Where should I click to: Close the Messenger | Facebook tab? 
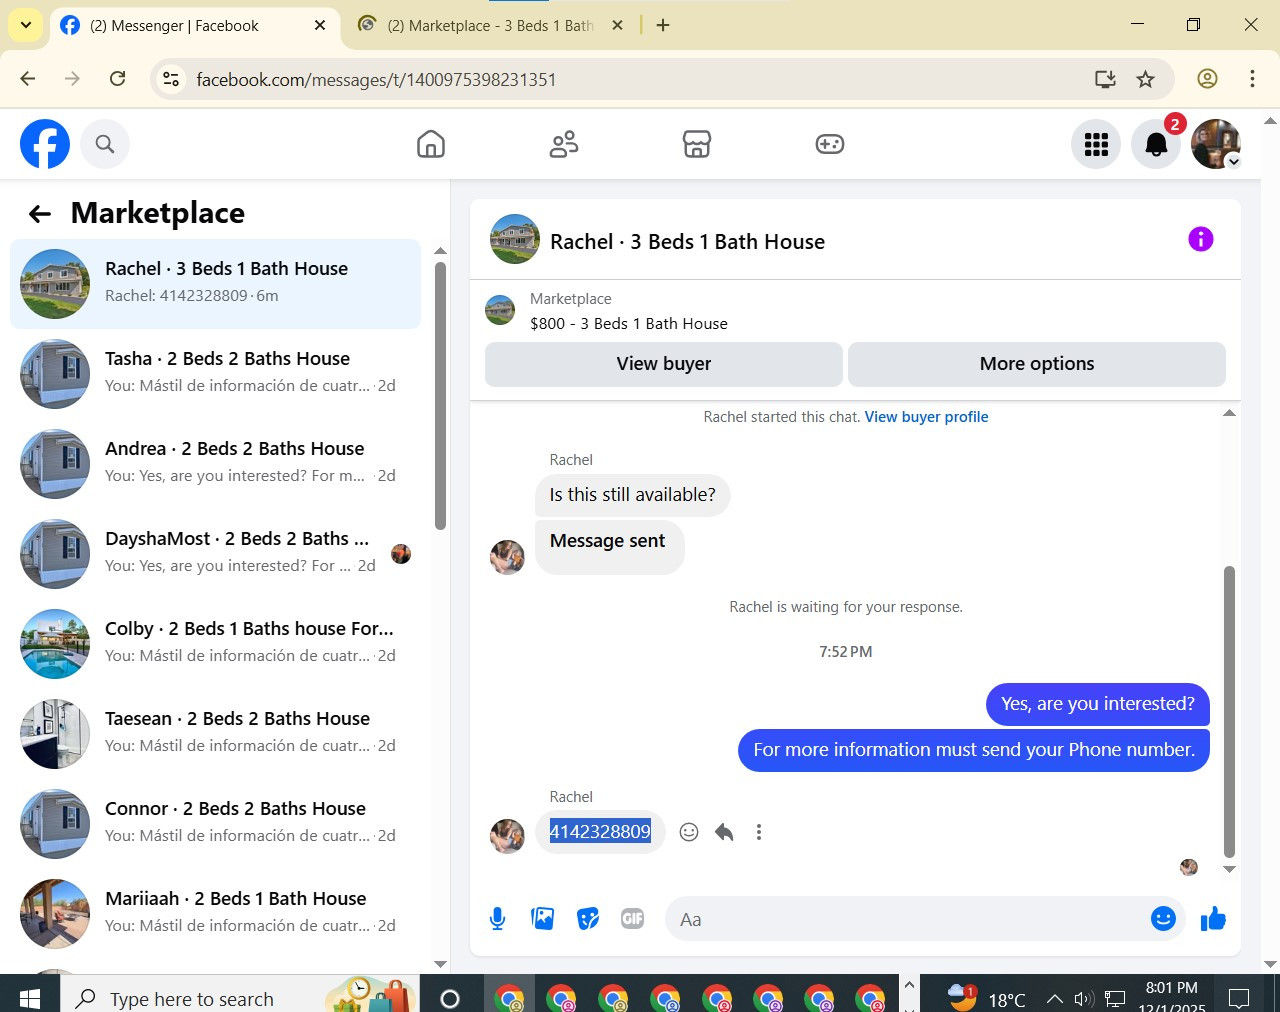320,26
